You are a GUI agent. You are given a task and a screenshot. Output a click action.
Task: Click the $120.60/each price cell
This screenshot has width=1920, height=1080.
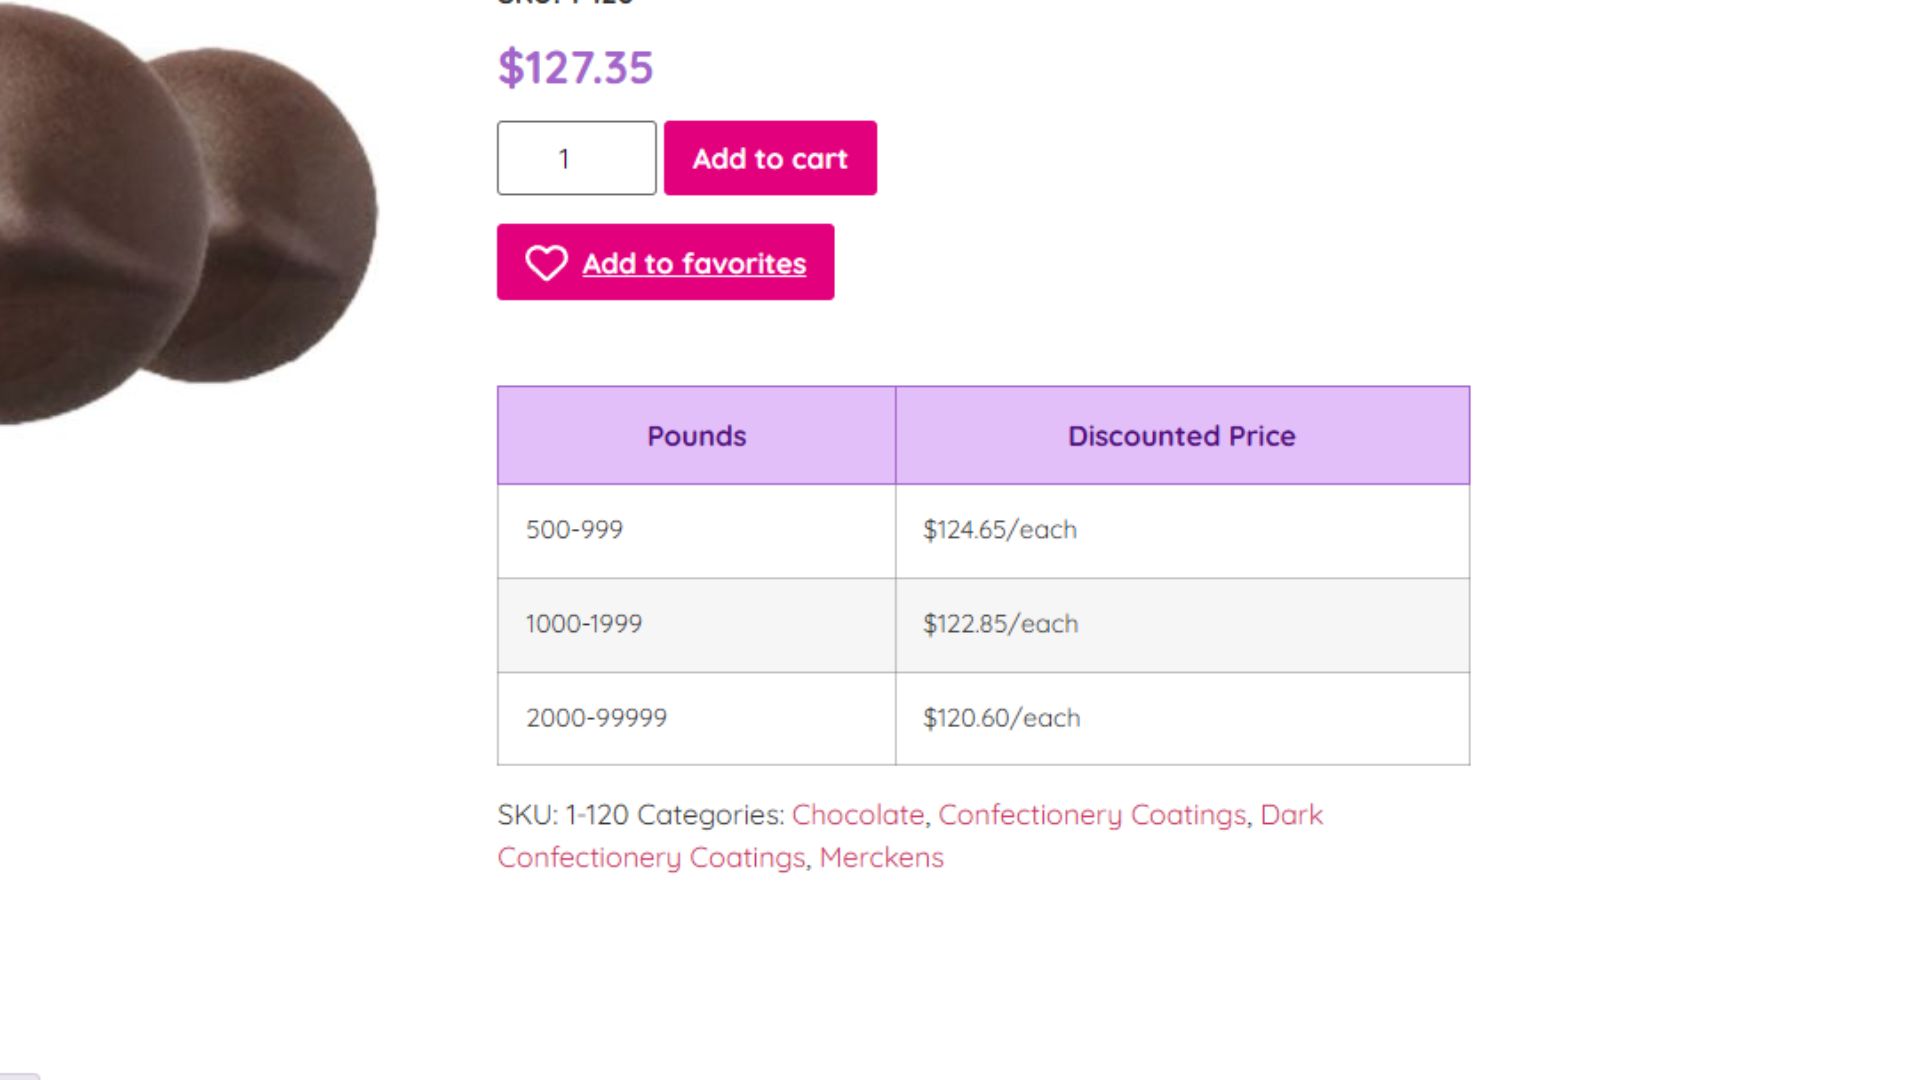click(x=1182, y=719)
